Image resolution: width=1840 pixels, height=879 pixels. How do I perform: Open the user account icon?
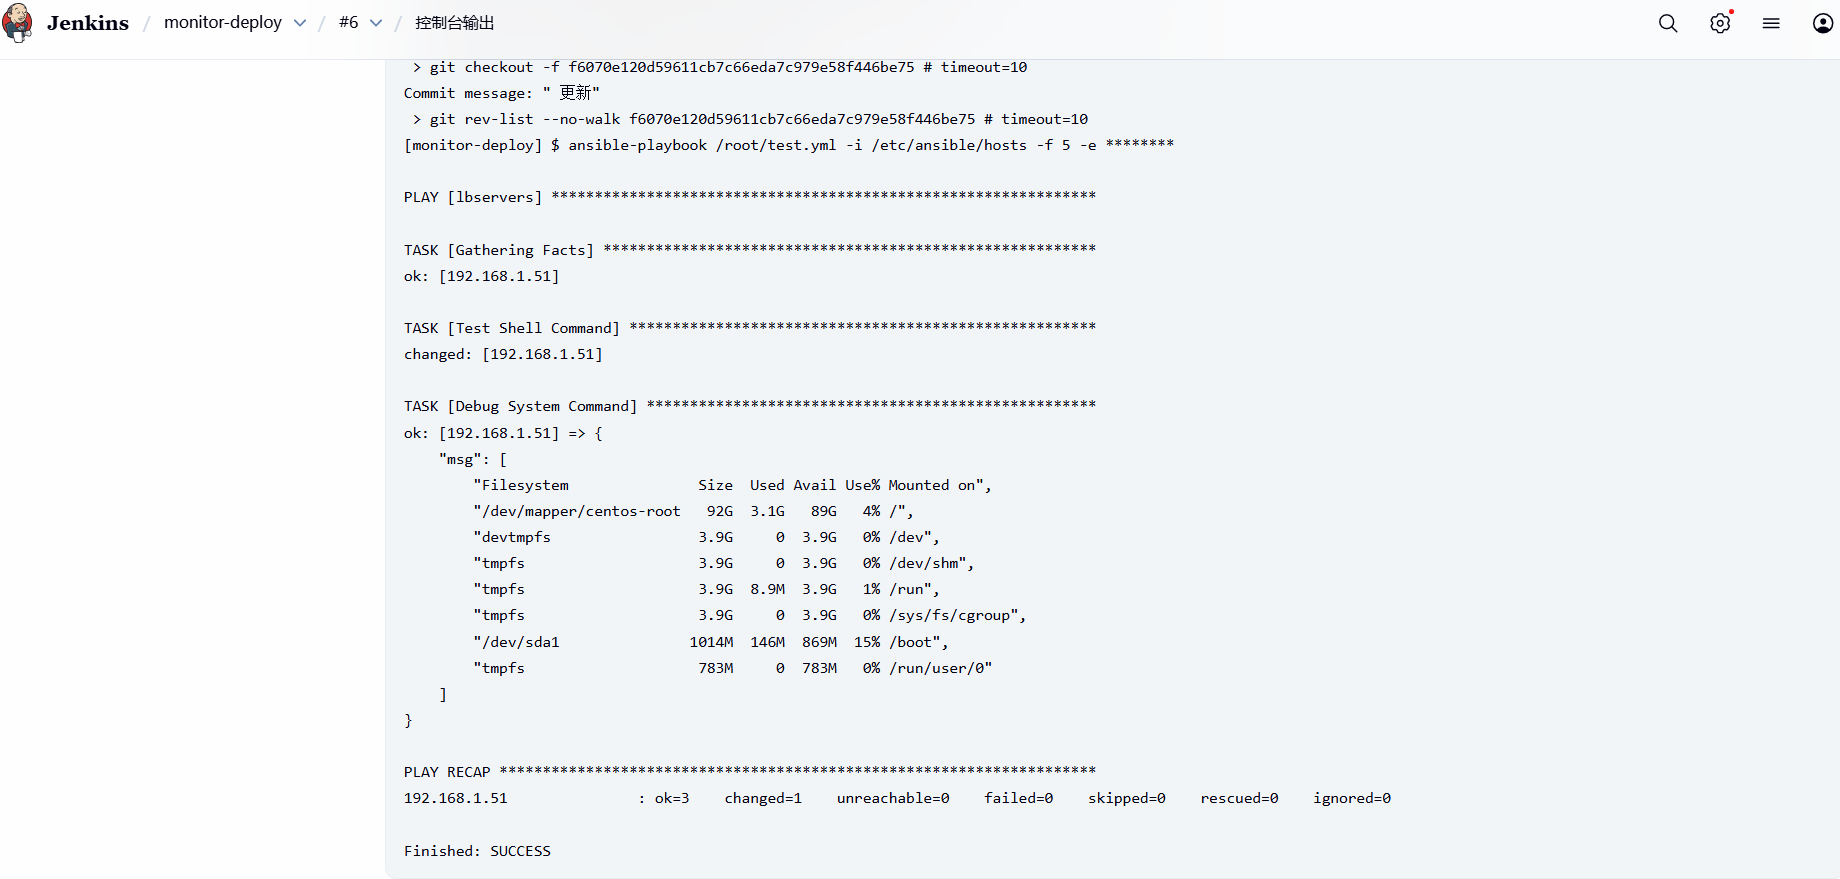coord(1822,23)
